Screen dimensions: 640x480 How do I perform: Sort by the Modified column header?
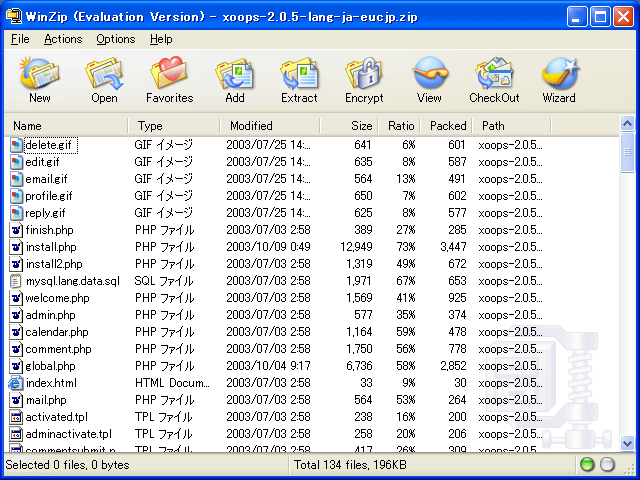point(270,126)
